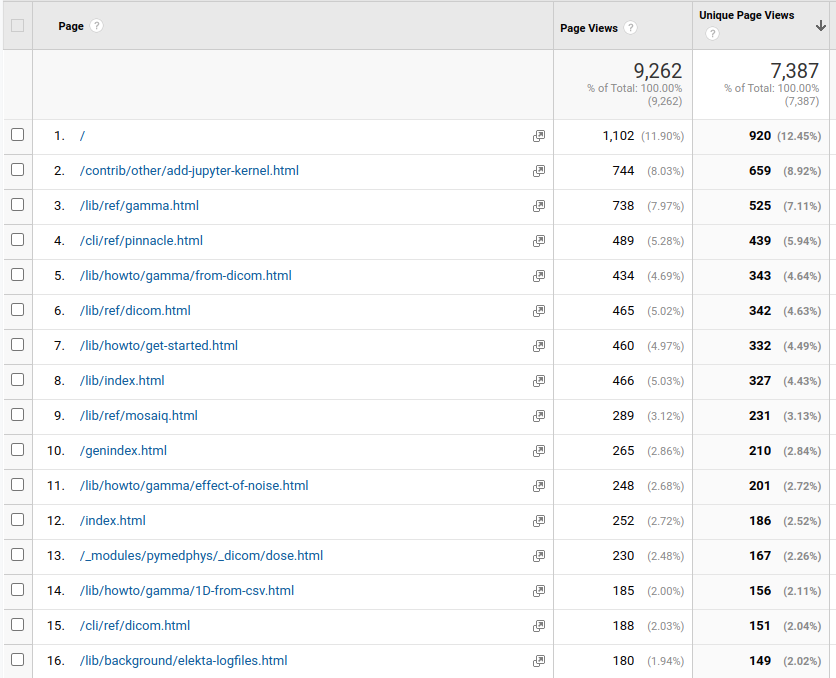Open external link icon for /cli/ref/pinnacle.html
The height and width of the screenshot is (678, 836).
point(539,241)
